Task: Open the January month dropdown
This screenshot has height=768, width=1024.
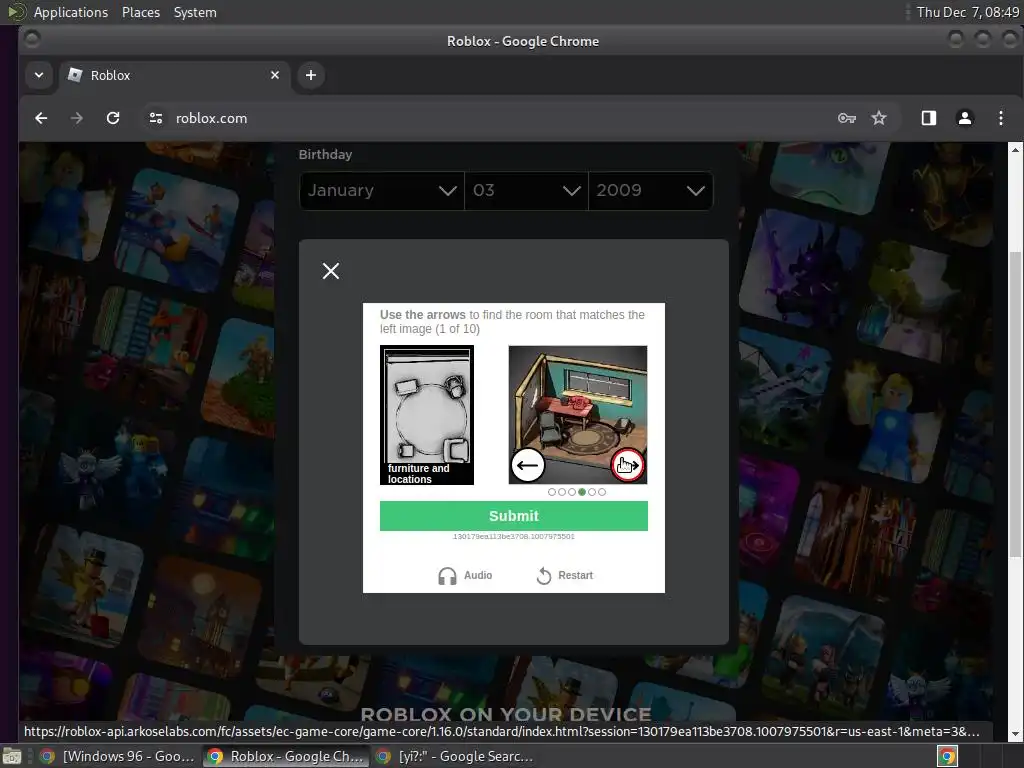Action: pos(382,191)
